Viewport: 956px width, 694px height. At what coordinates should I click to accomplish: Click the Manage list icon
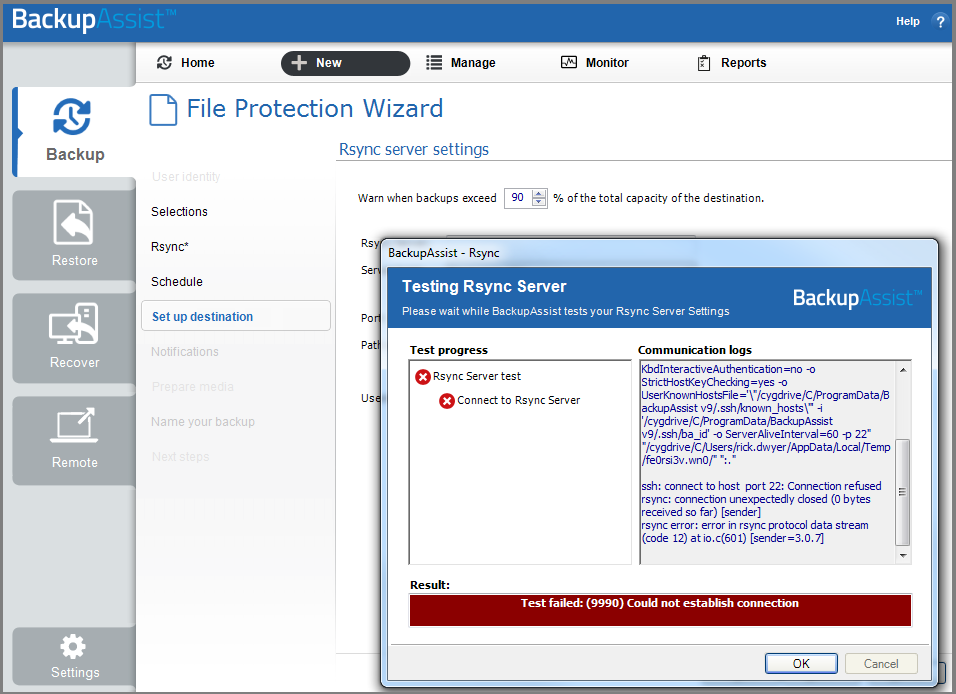click(x=434, y=62)
